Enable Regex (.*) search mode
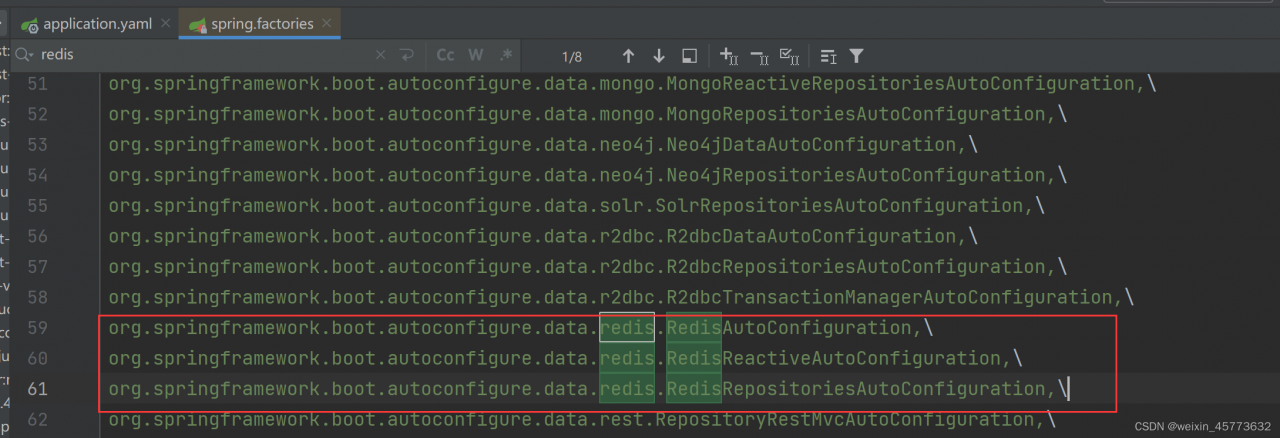Viewport: 1280px width, 438px height. coord(506,55)
